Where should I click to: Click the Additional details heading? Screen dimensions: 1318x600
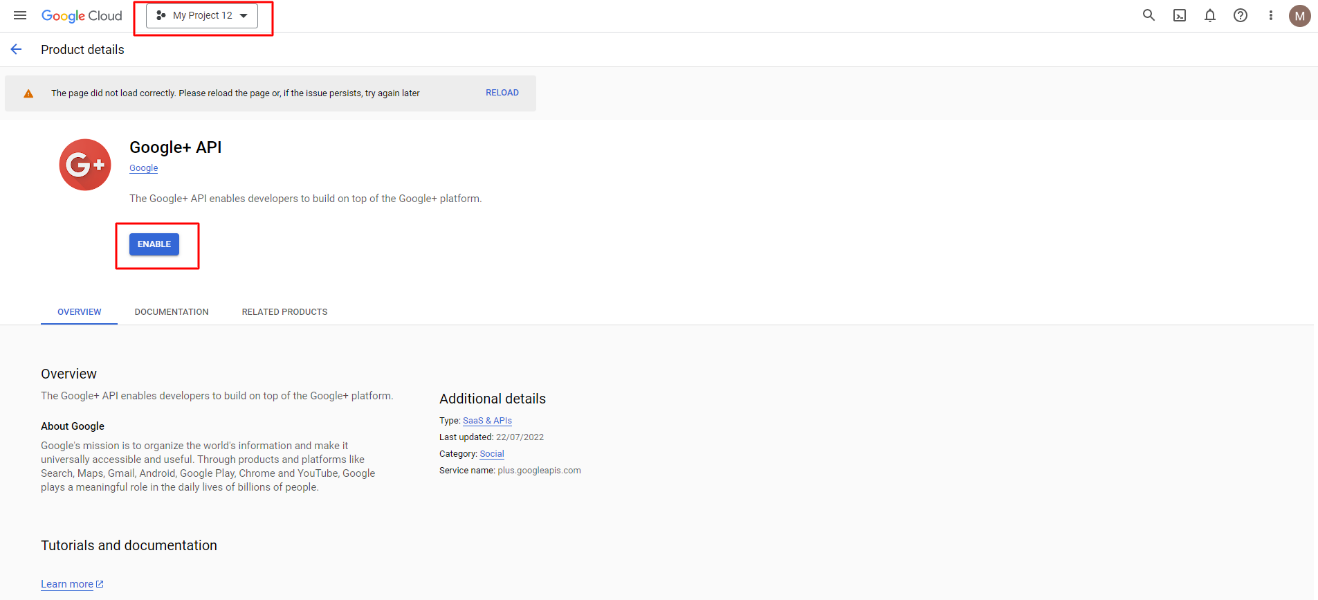[x=493, y=399]
